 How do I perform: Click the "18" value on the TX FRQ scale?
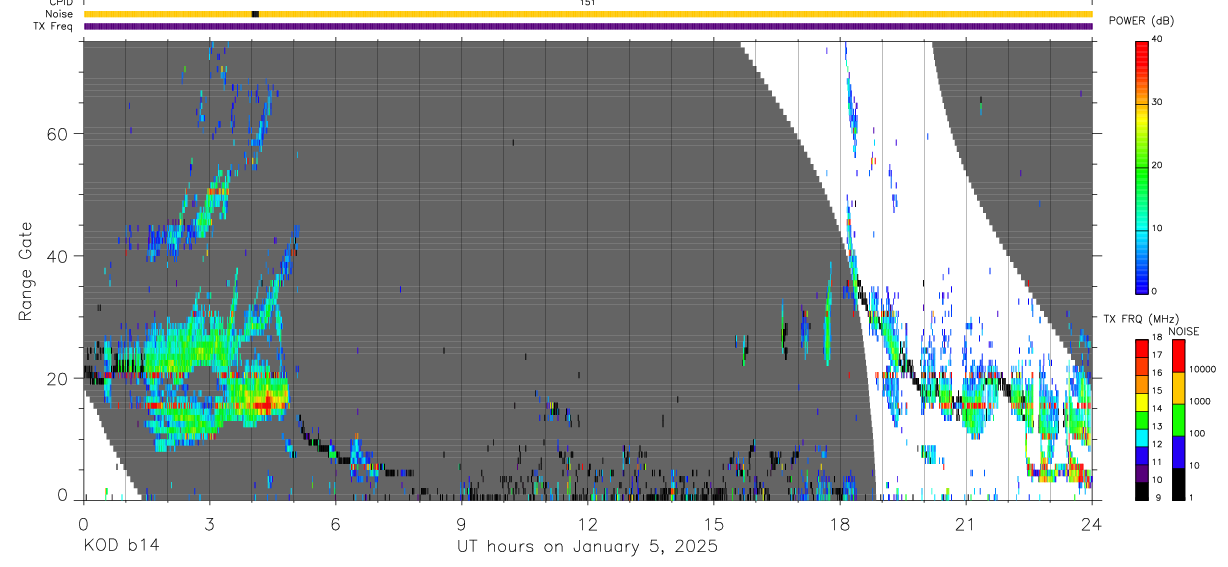pyautogui.click(x=1158, y=338)
